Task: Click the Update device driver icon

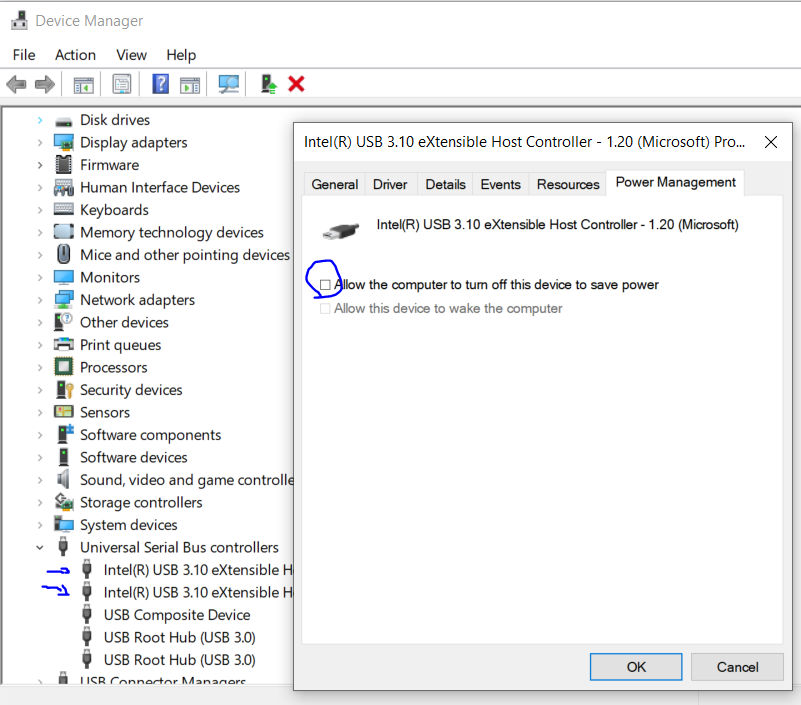Action: (268, 85)
